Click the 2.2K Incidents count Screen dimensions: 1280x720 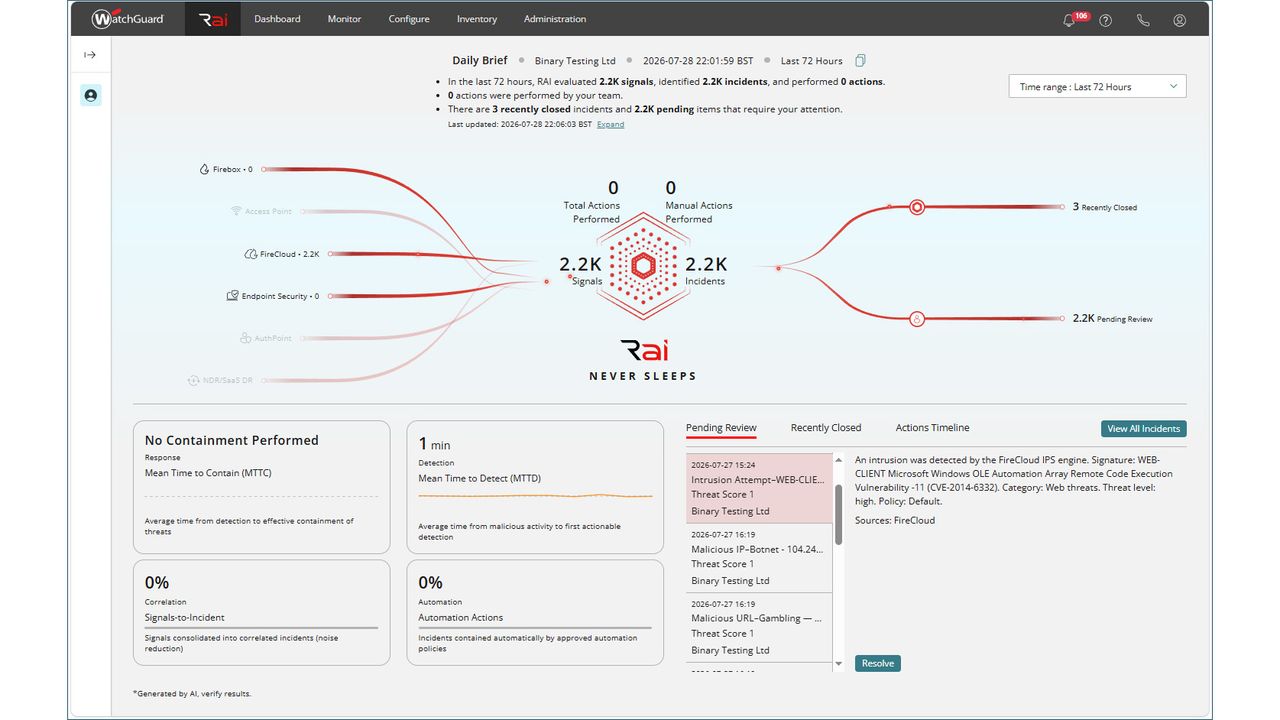[706, 265]
